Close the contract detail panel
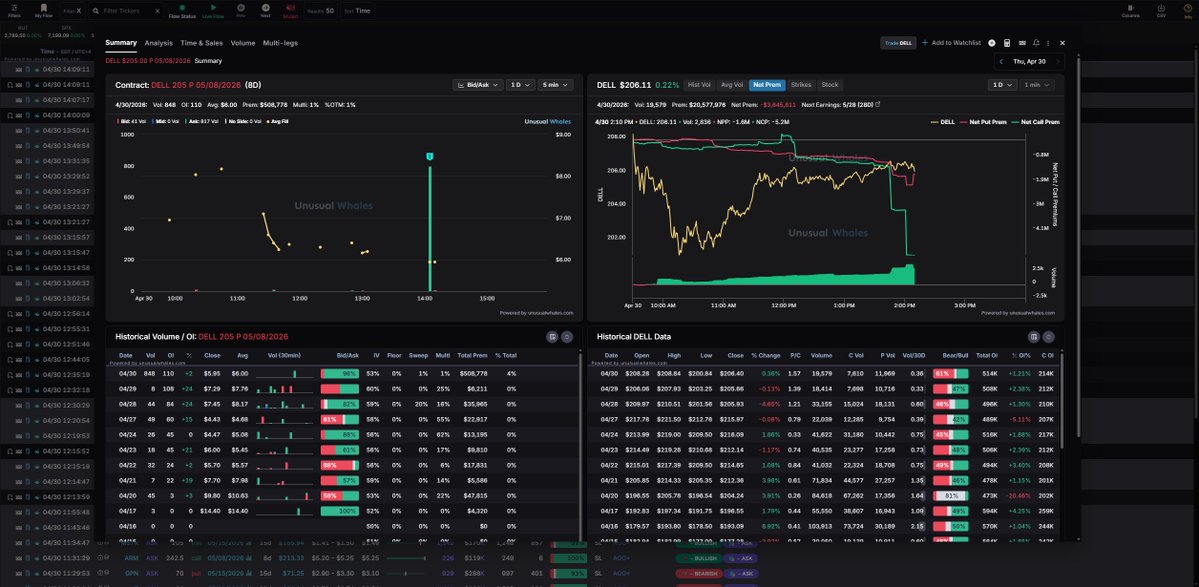Image resolution: width=1199 pixels, height=587 pixels. point(1062,44)
